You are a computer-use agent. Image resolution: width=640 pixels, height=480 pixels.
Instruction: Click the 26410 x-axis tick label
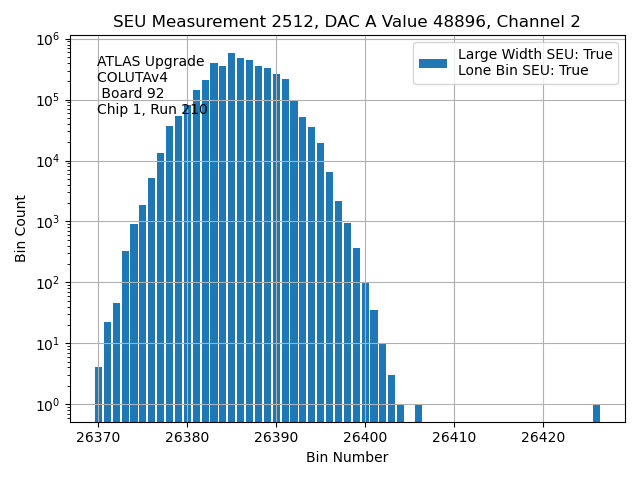click(454, 438)
